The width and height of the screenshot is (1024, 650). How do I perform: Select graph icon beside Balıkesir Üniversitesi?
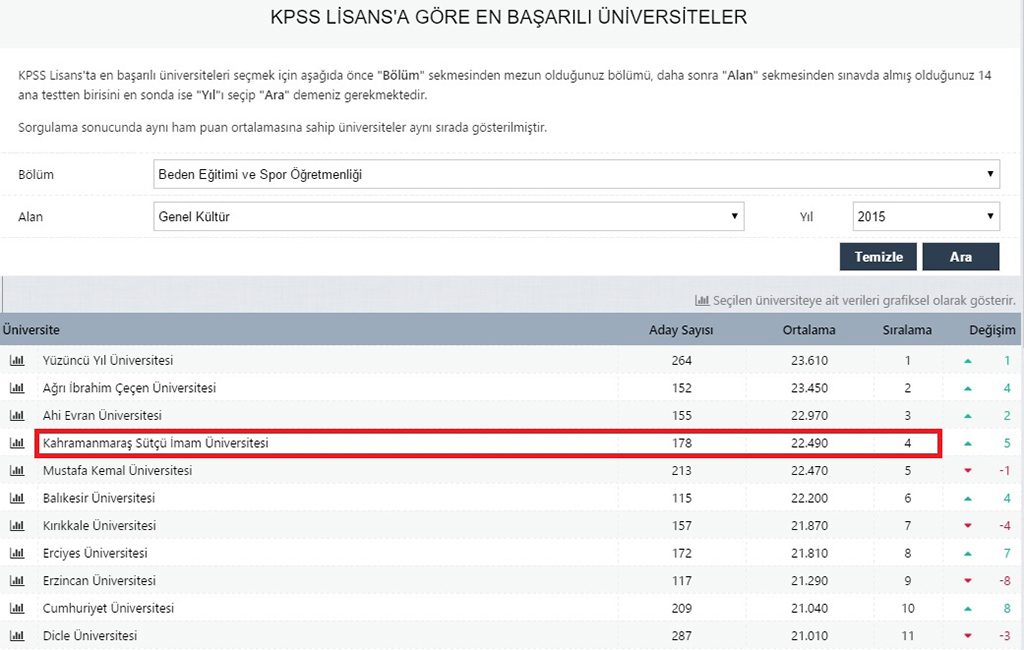pyautogui.click(x=17, y=498)
